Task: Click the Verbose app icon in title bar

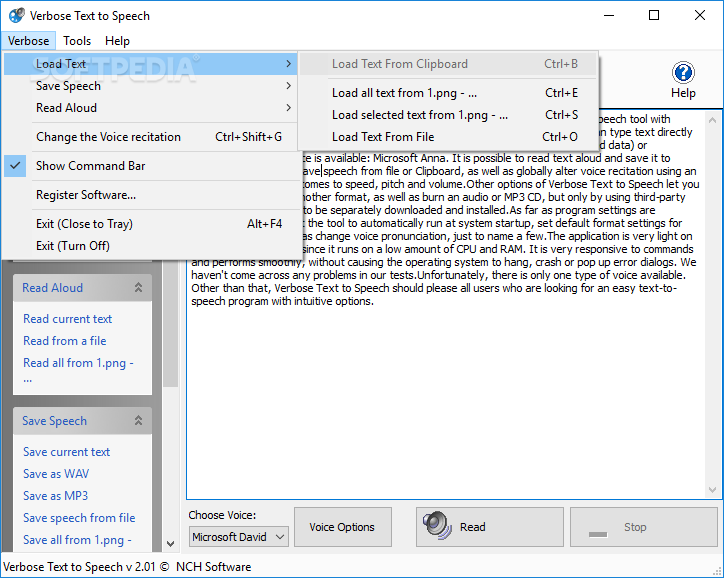Action: 17,15
